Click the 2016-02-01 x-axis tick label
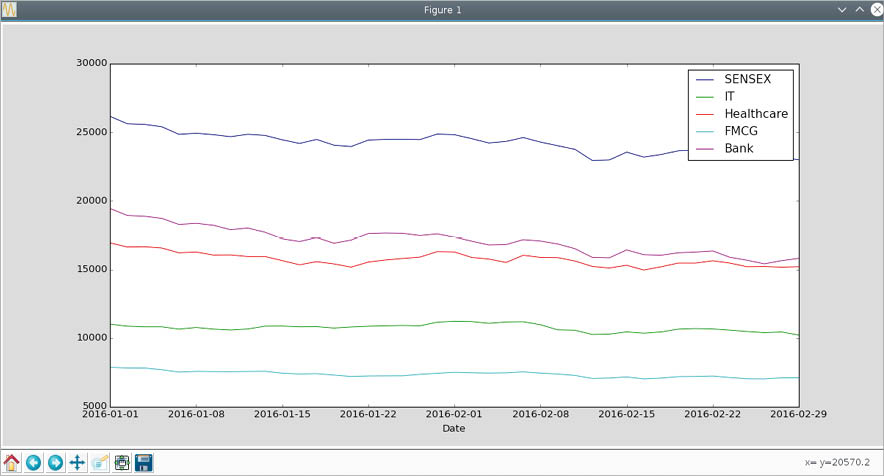Screen dimensions: 884x476 click(x=455, y=413)
